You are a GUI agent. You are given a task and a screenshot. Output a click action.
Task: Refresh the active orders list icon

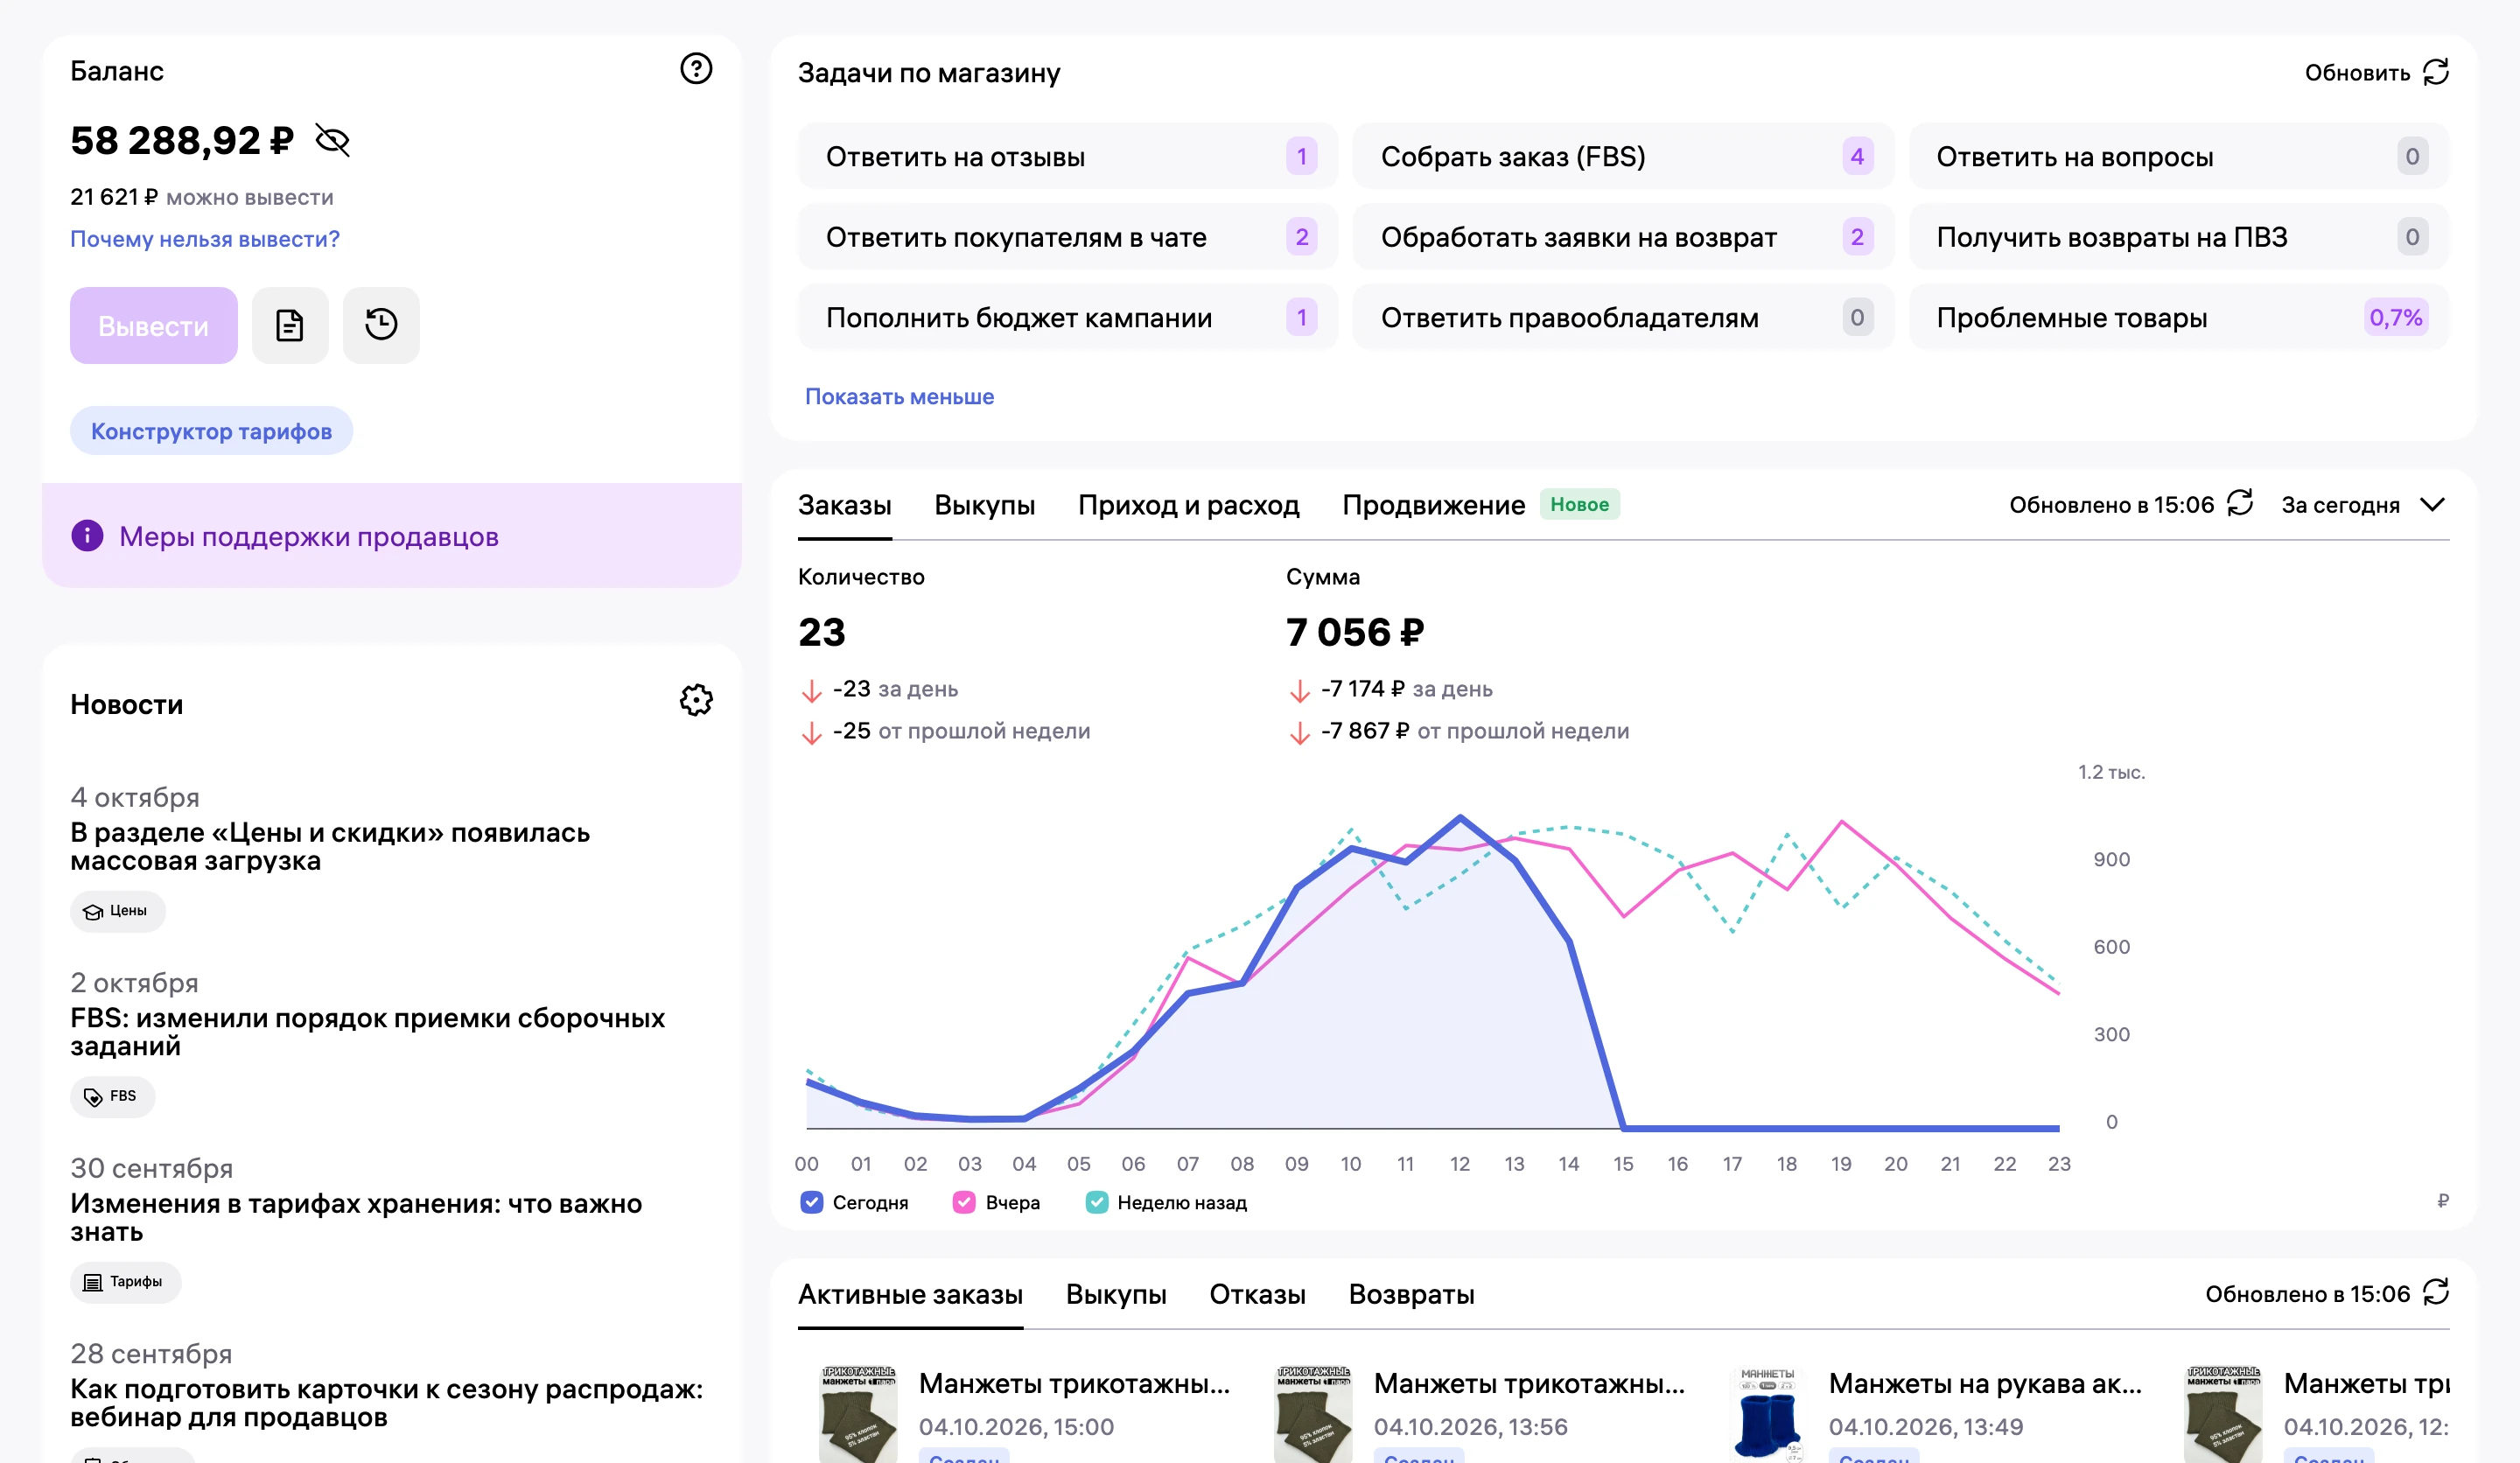coord(2436,1292)
